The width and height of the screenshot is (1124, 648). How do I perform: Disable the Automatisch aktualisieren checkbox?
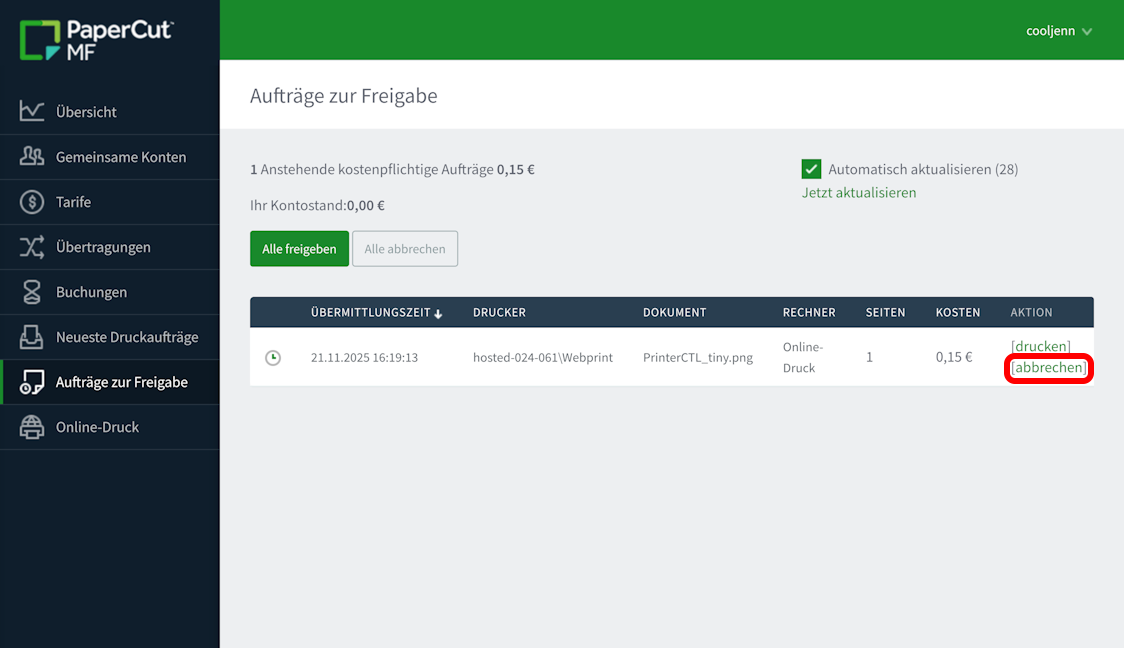(811, 169)
